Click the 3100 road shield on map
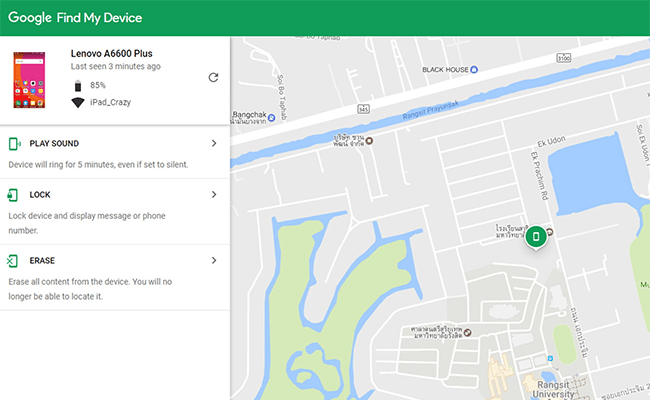 tap(563, 58)
